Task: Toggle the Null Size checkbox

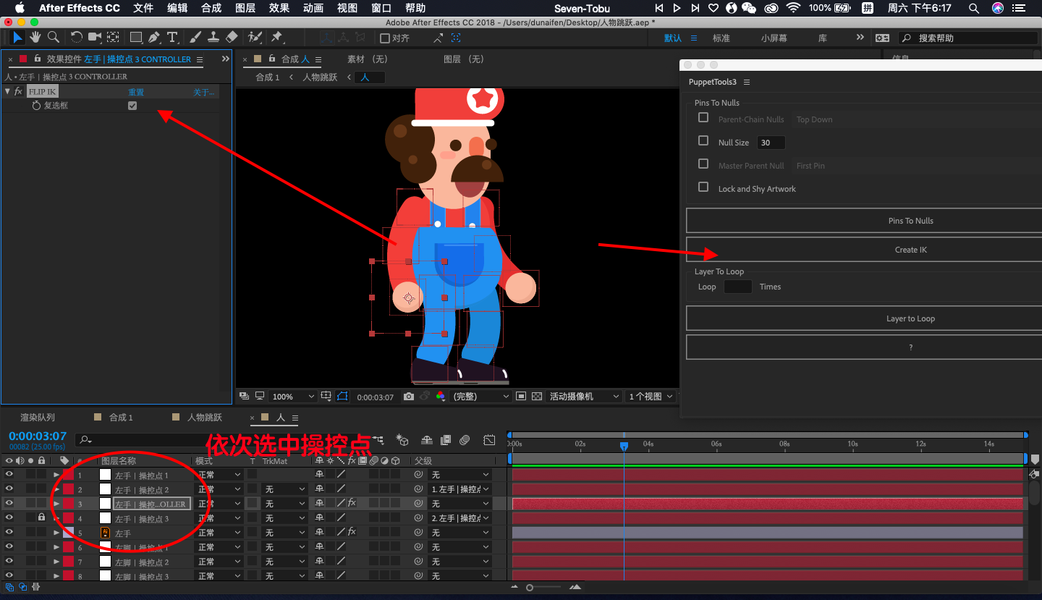Action: coord(703,141)
